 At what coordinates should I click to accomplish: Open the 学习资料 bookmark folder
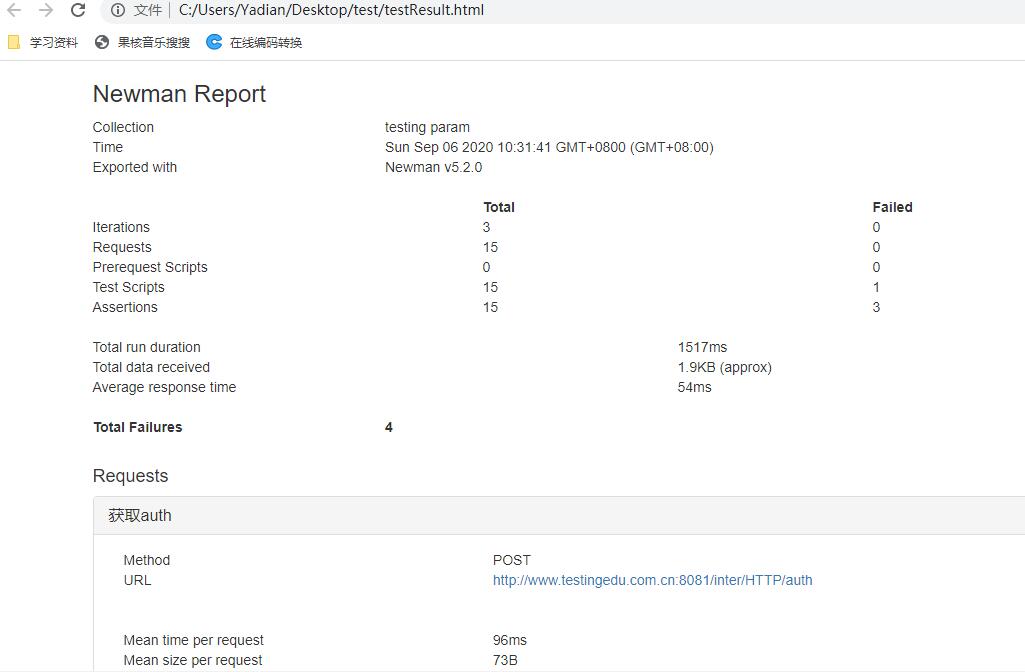(x=43, y=42)
